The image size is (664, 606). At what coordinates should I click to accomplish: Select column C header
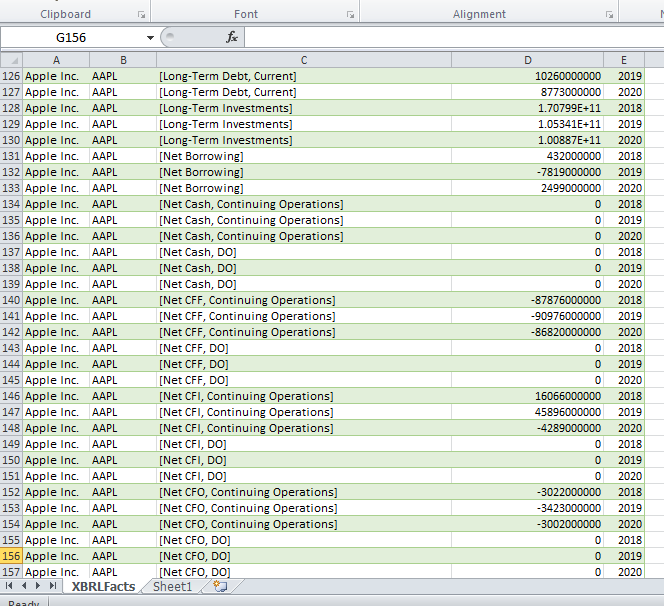tap(304, 60)
